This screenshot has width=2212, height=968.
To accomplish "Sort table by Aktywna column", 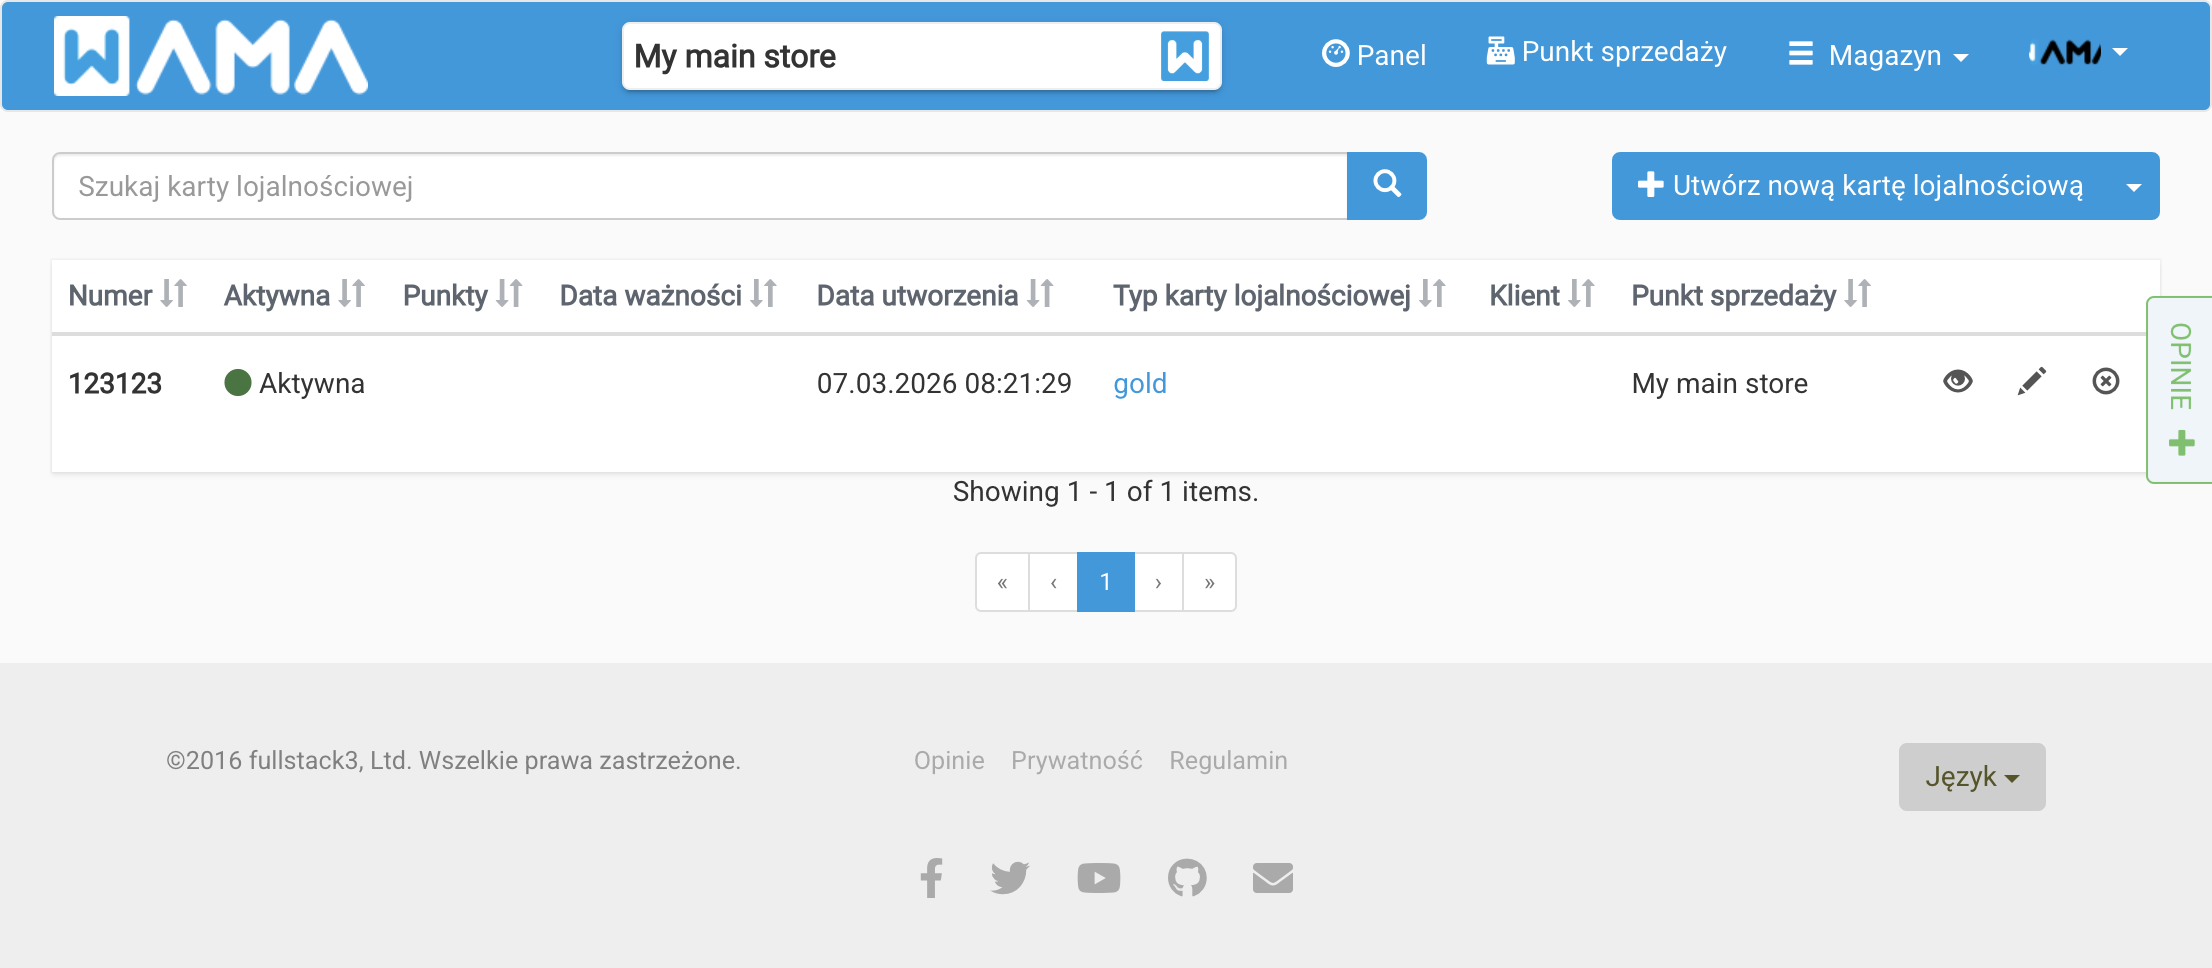I will pos(294,295).
